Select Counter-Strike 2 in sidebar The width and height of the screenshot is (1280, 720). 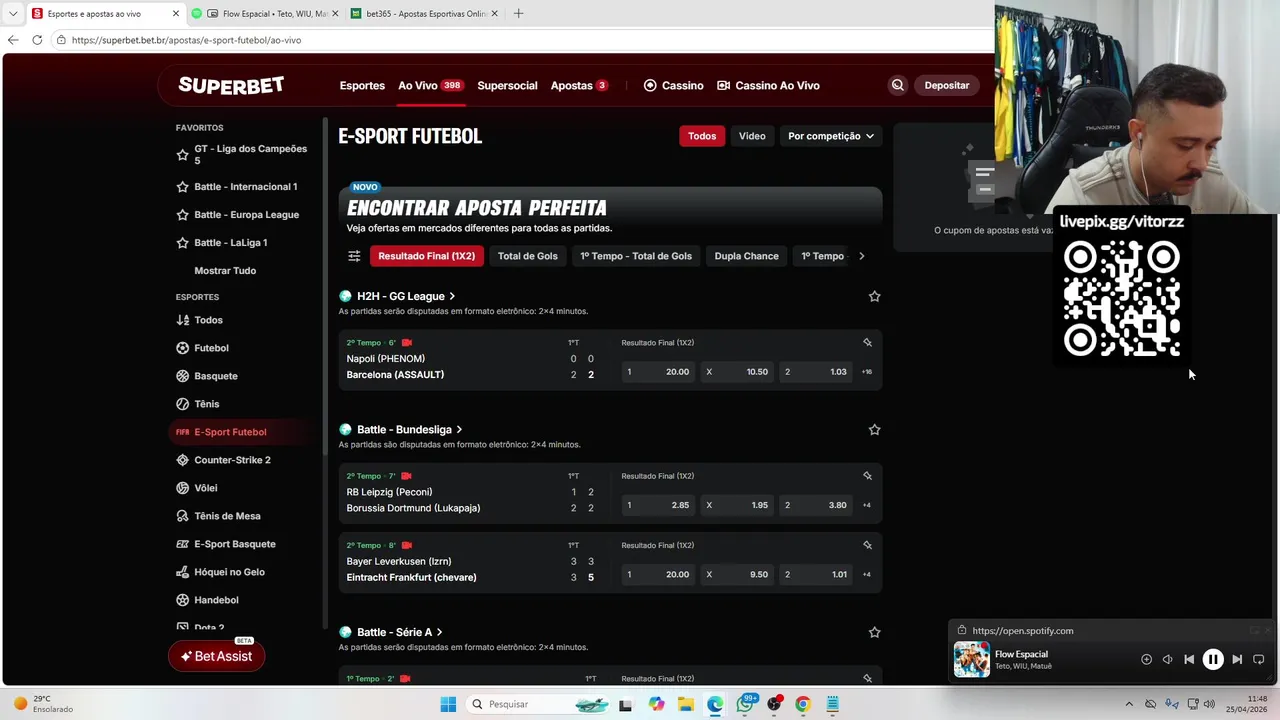pos(232,460)
